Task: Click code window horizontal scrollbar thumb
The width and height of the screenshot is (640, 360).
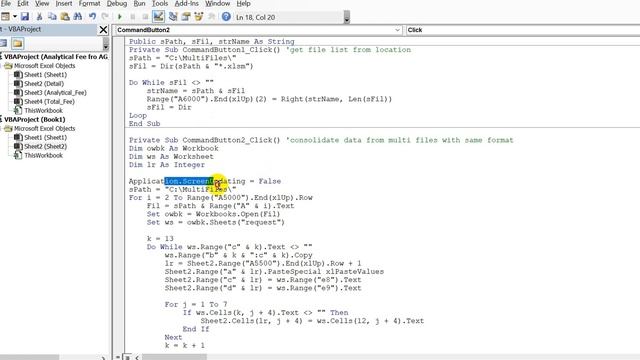Action: point(174,357)
